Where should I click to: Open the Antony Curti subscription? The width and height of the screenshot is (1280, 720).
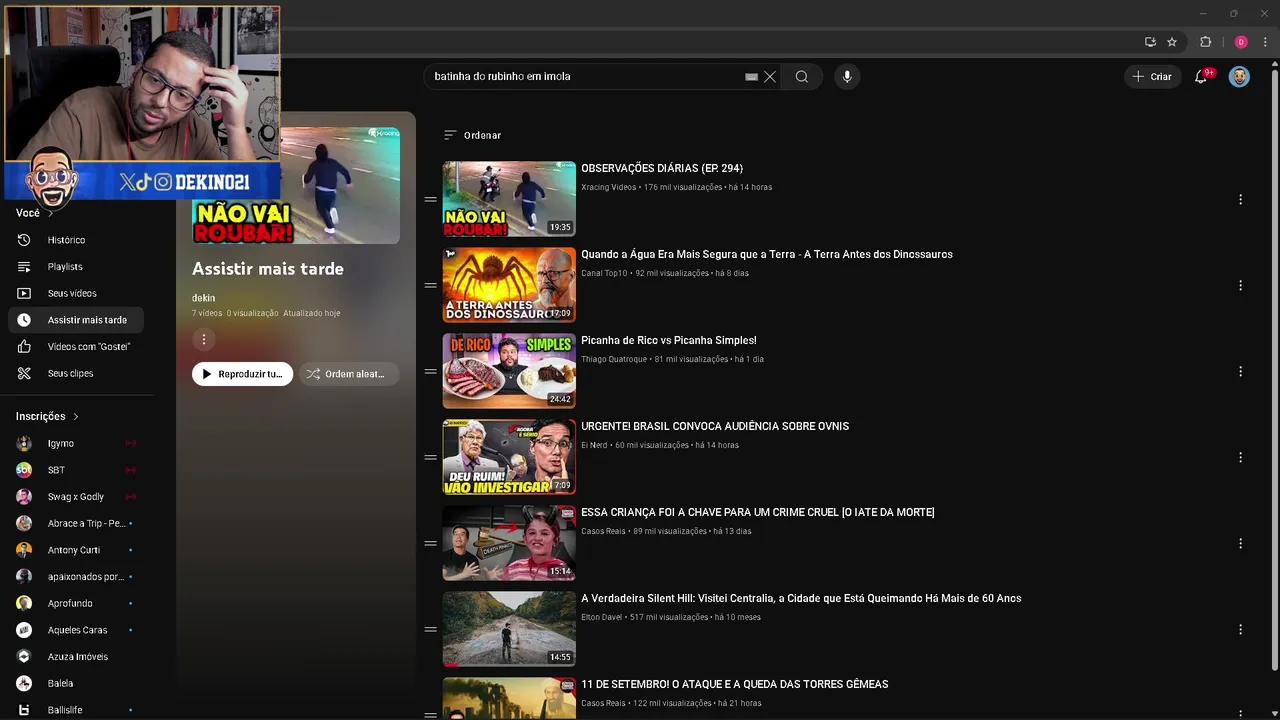[76, 550]
